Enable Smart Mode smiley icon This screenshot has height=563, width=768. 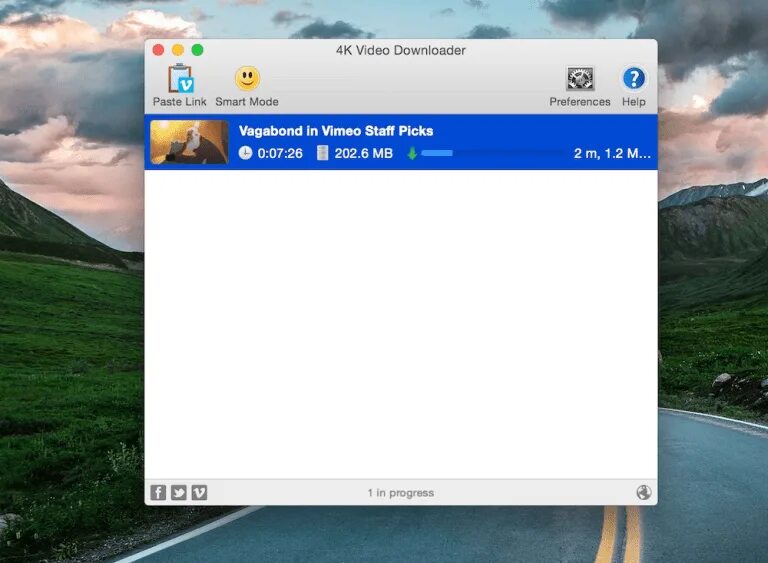coord(247,78)
